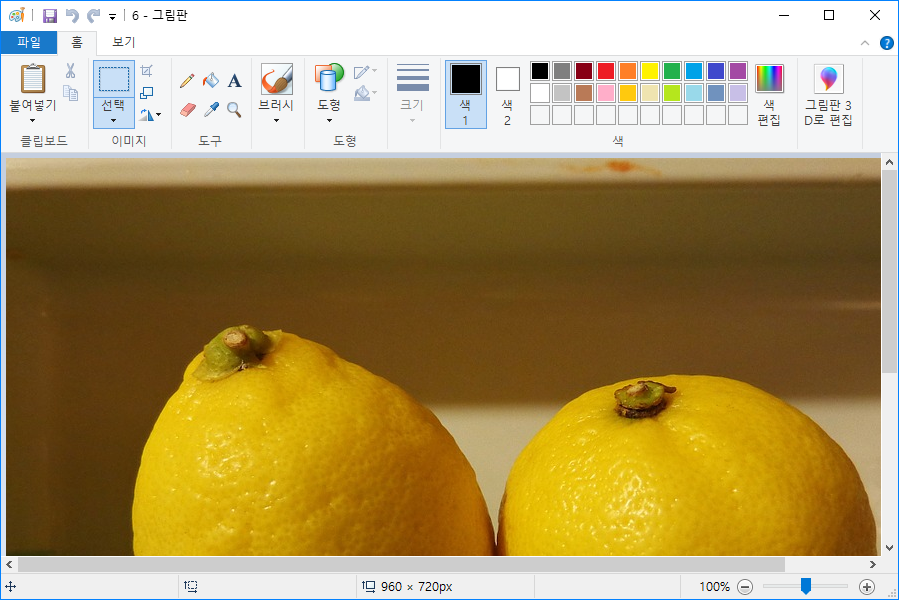Click the Brushes tool icon

276,79
